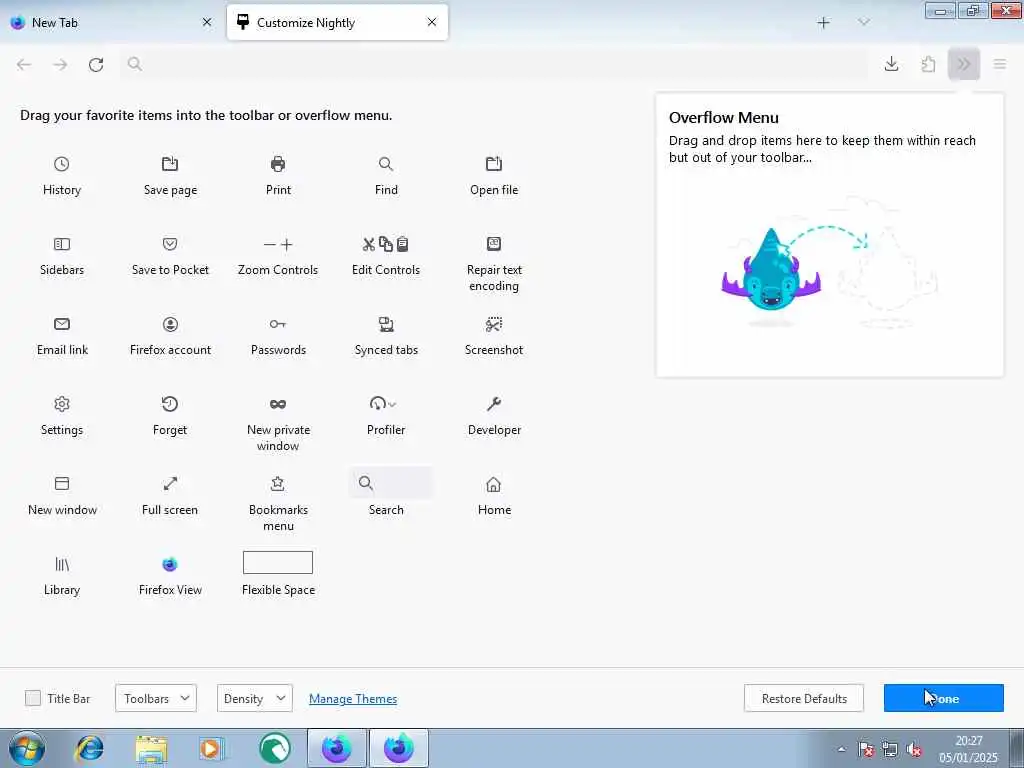The image size is (1024, 768).
Task: Click the Profiler icon
Action: [383, 404]
